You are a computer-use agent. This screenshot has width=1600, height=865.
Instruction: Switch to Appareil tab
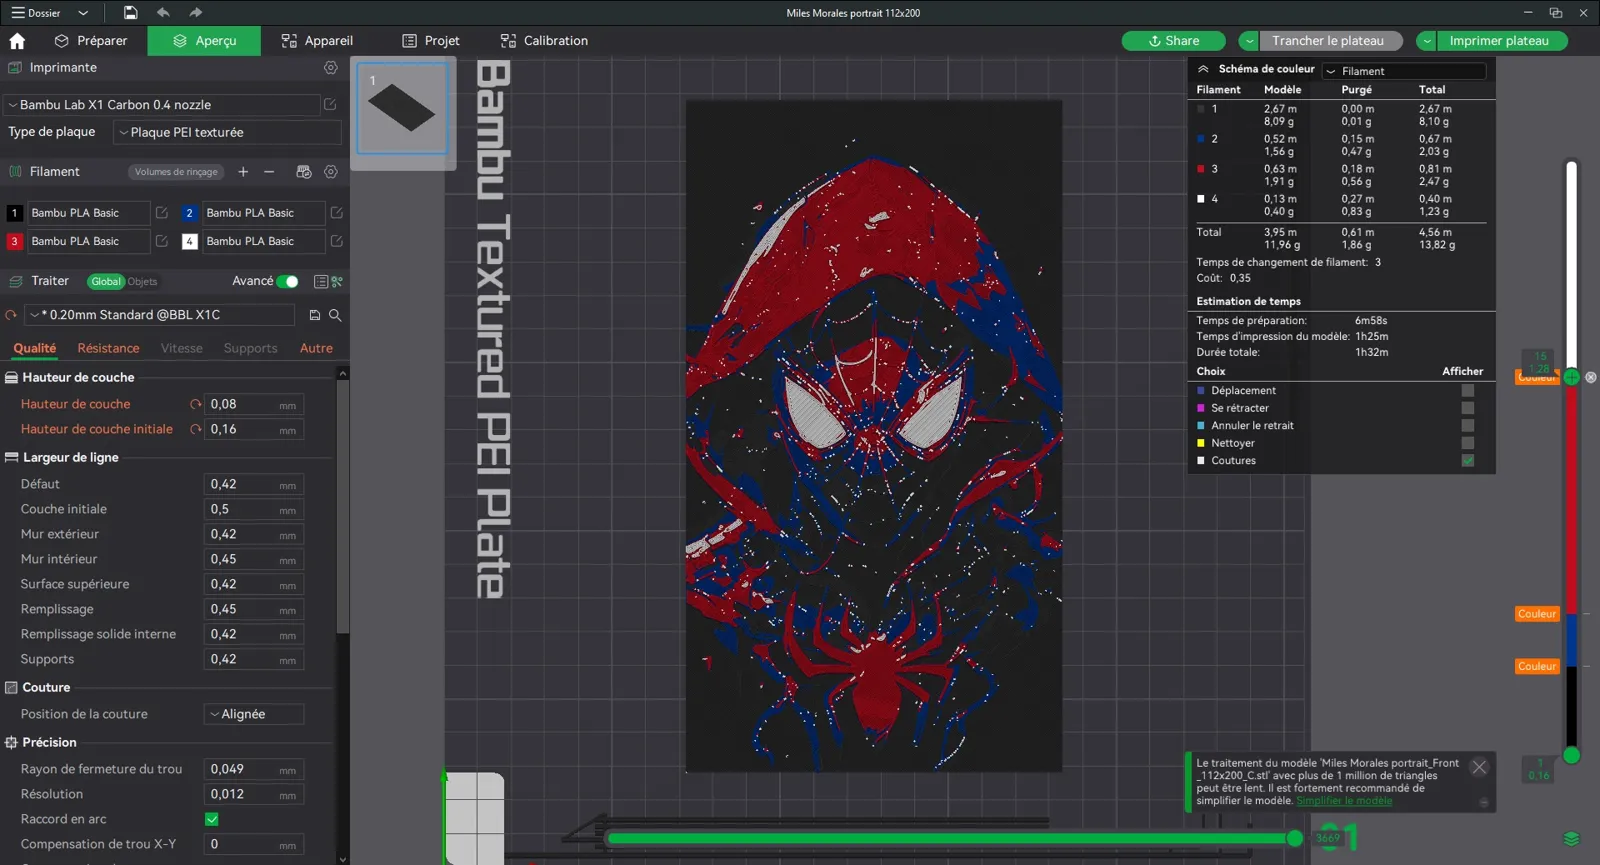click(317, 41)
